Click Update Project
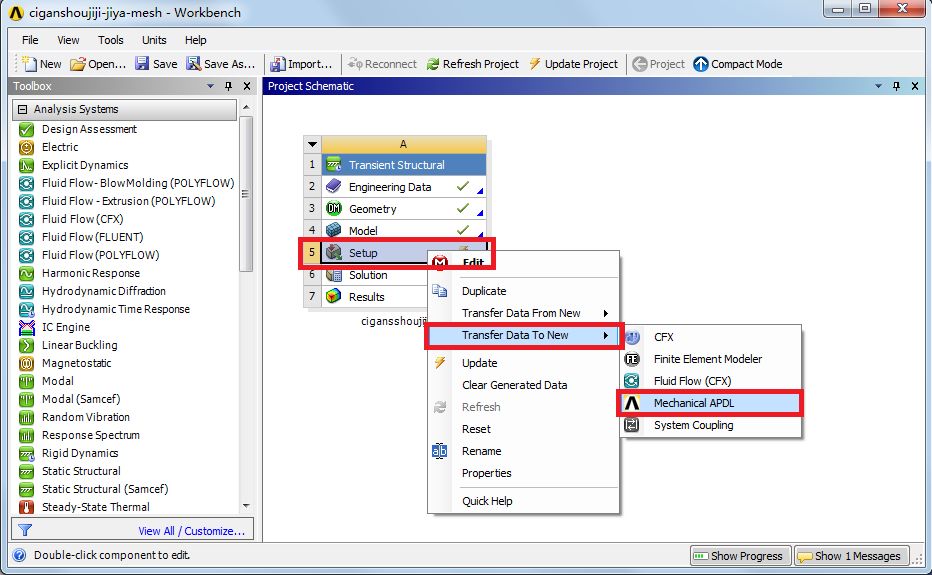 tap(574, 64)
